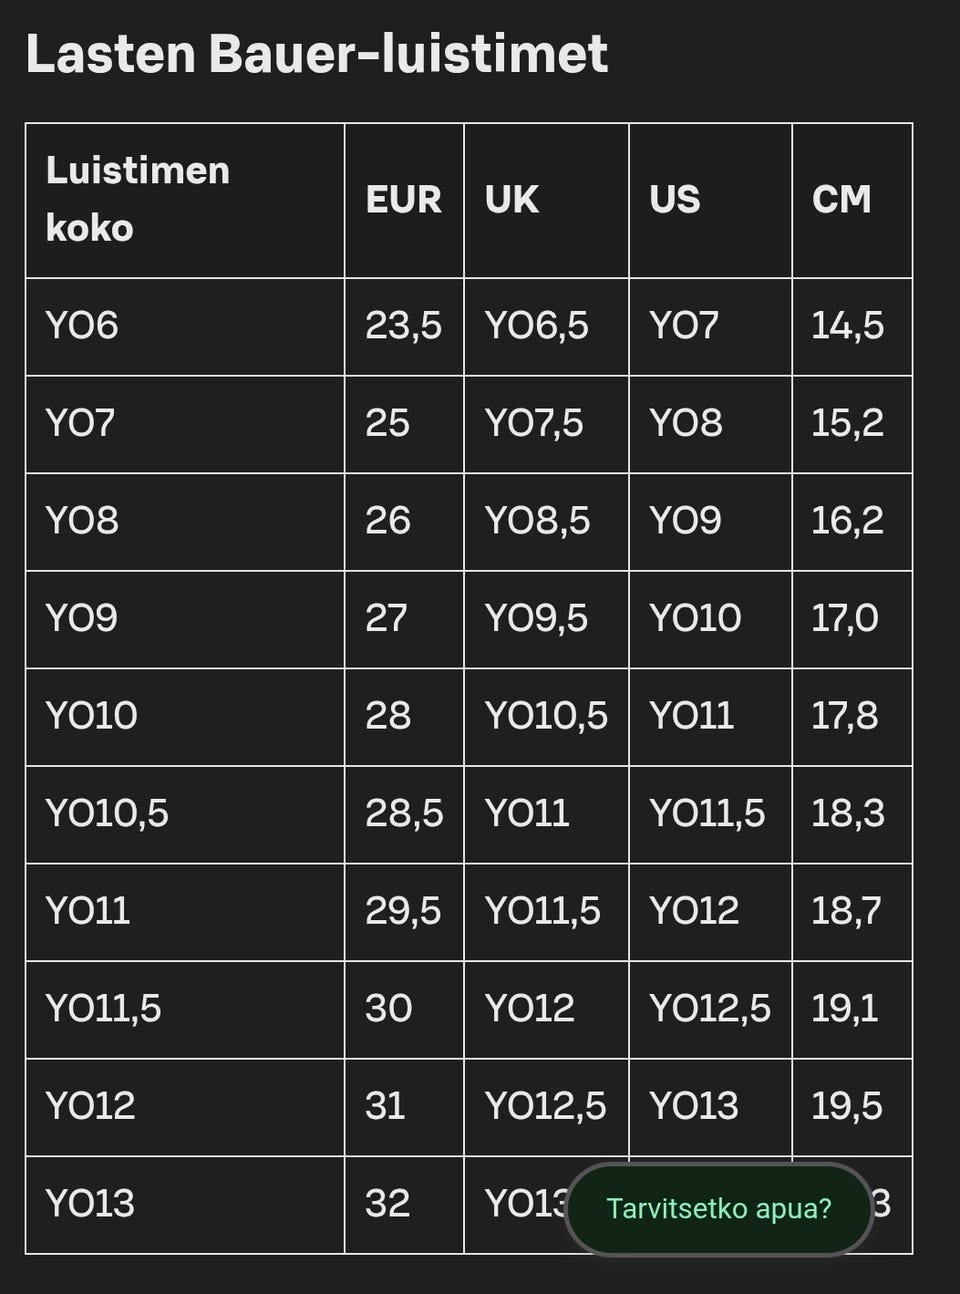Select the US column header
The image size is (960, 1294).
pos(675,199)
